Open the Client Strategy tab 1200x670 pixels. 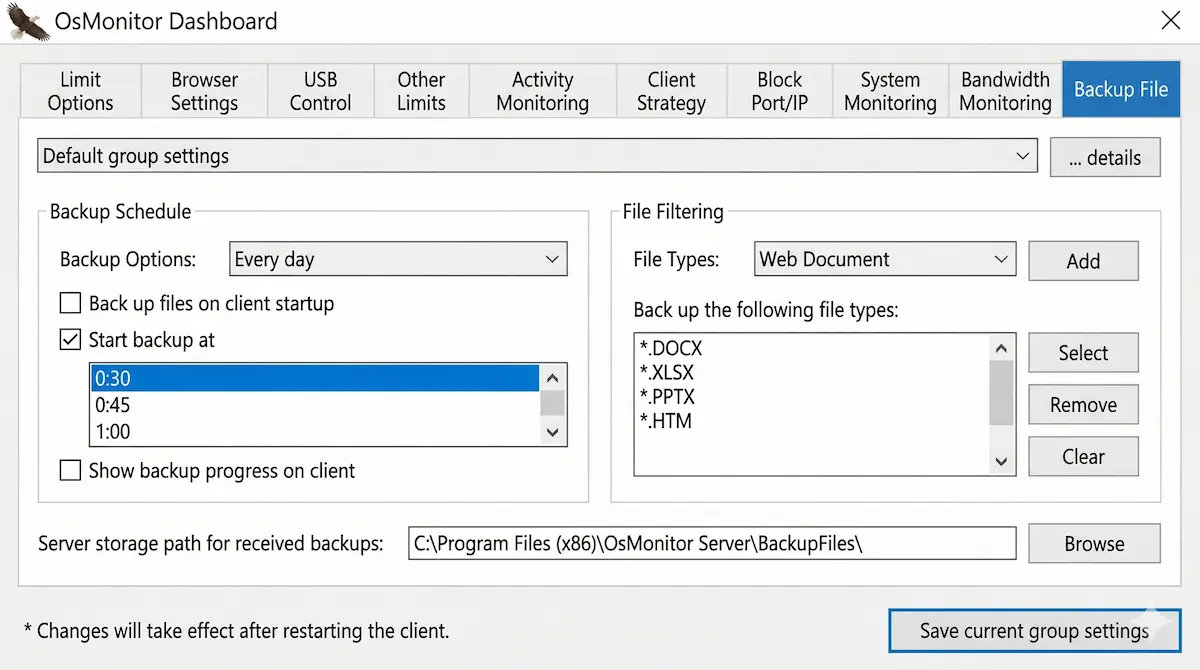coord(671,90)
